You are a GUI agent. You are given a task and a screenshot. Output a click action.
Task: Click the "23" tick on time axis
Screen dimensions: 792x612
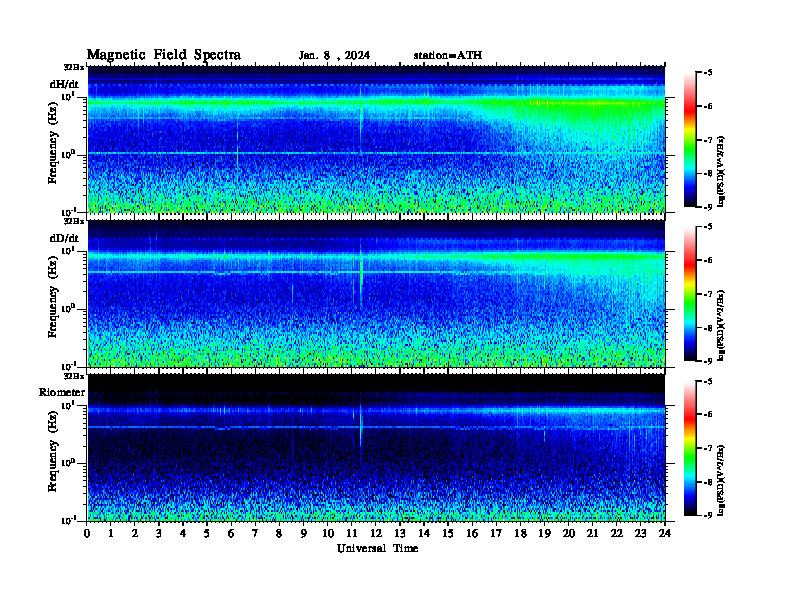[640, 533]
